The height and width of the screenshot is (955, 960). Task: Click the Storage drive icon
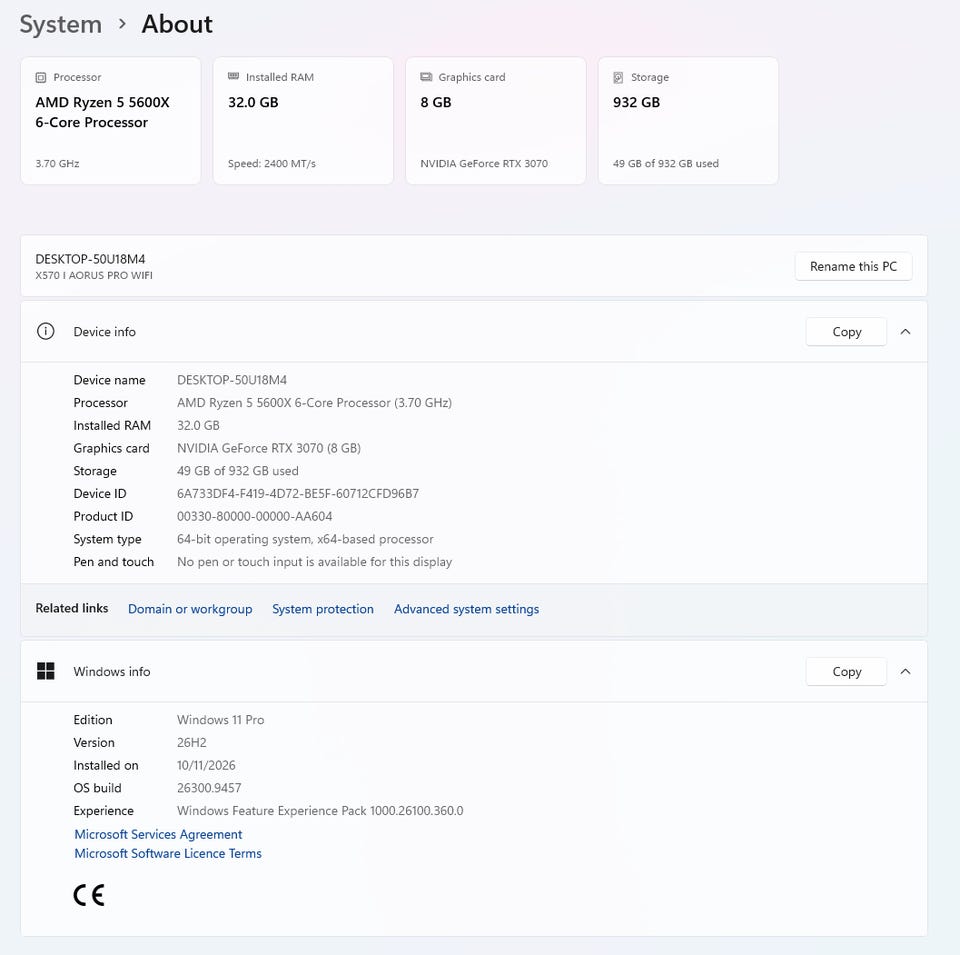click(618, 78)
